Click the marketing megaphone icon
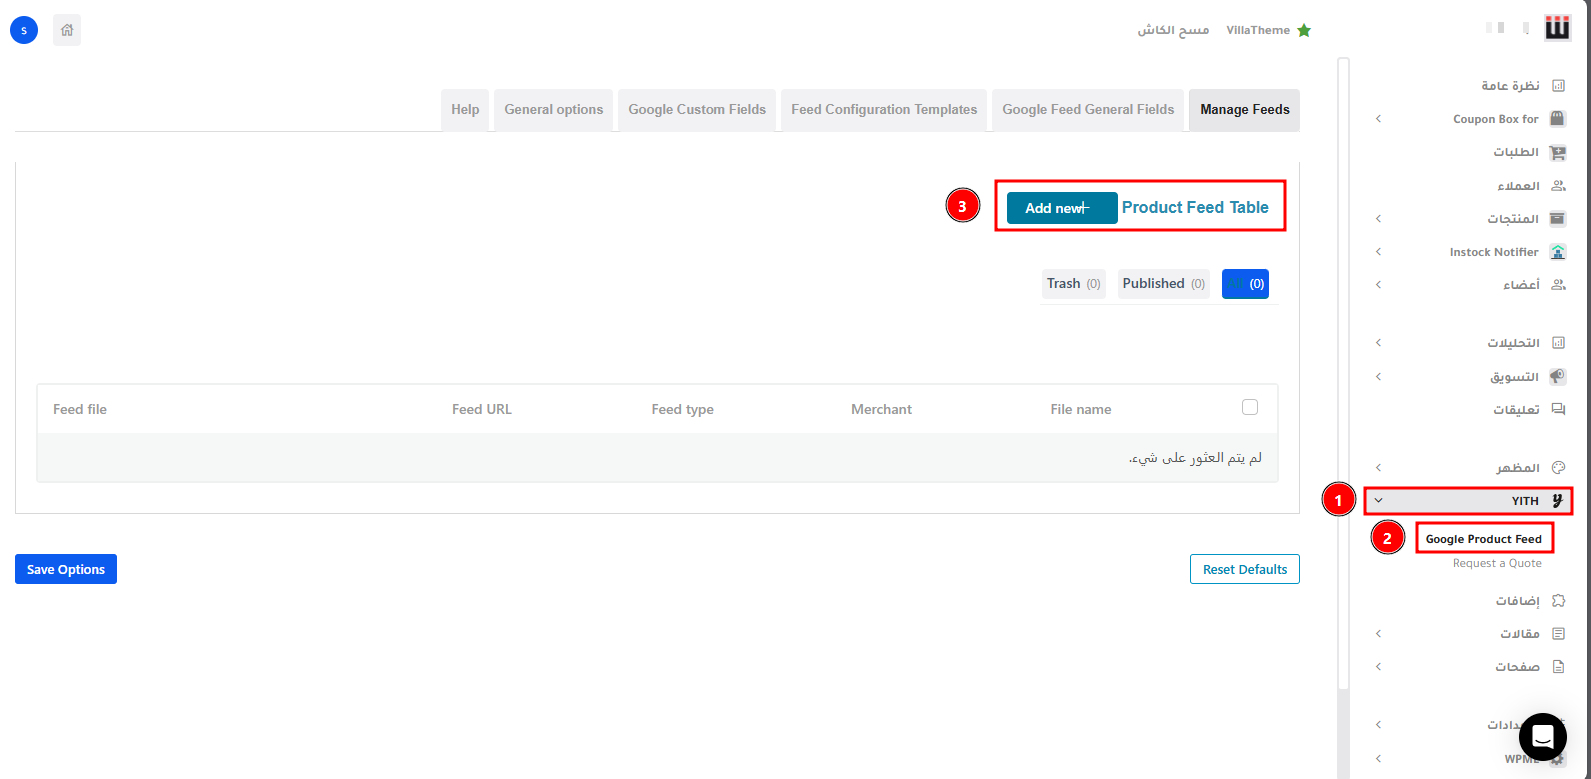The image size is (1591, 779). [x=1557, y=377]
